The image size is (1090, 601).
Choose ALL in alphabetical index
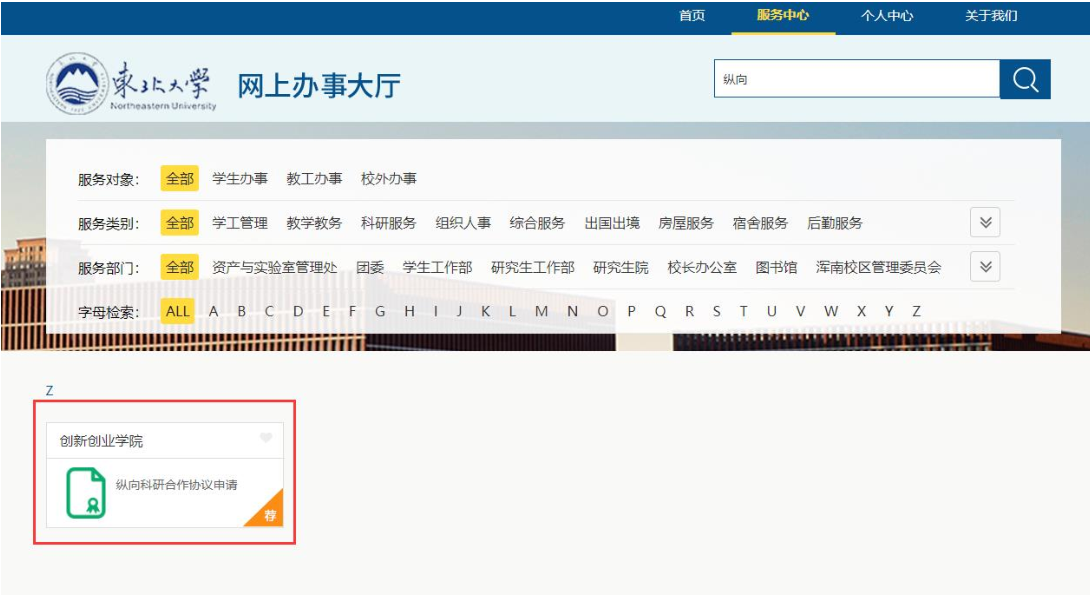(178, 311)
